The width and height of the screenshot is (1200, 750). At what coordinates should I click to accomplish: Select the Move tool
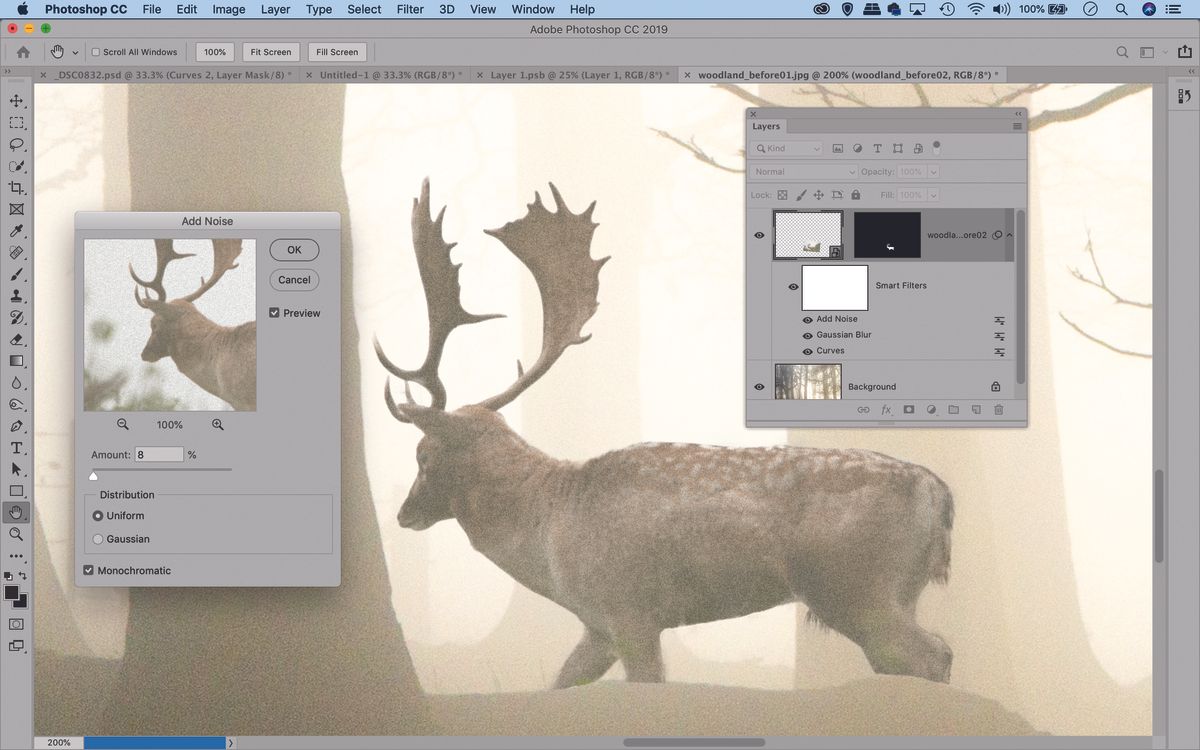pyautogui.click(x=15, y=100)
